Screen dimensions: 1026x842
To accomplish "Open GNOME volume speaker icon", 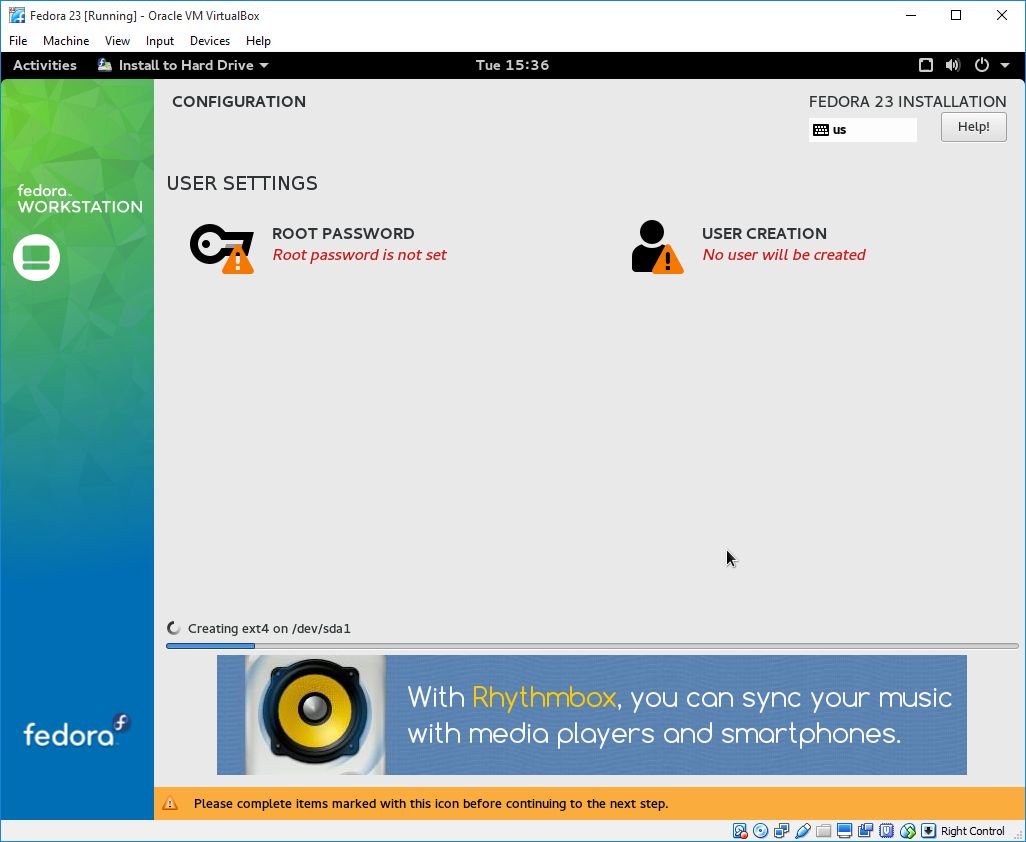I will click(953, 65).
